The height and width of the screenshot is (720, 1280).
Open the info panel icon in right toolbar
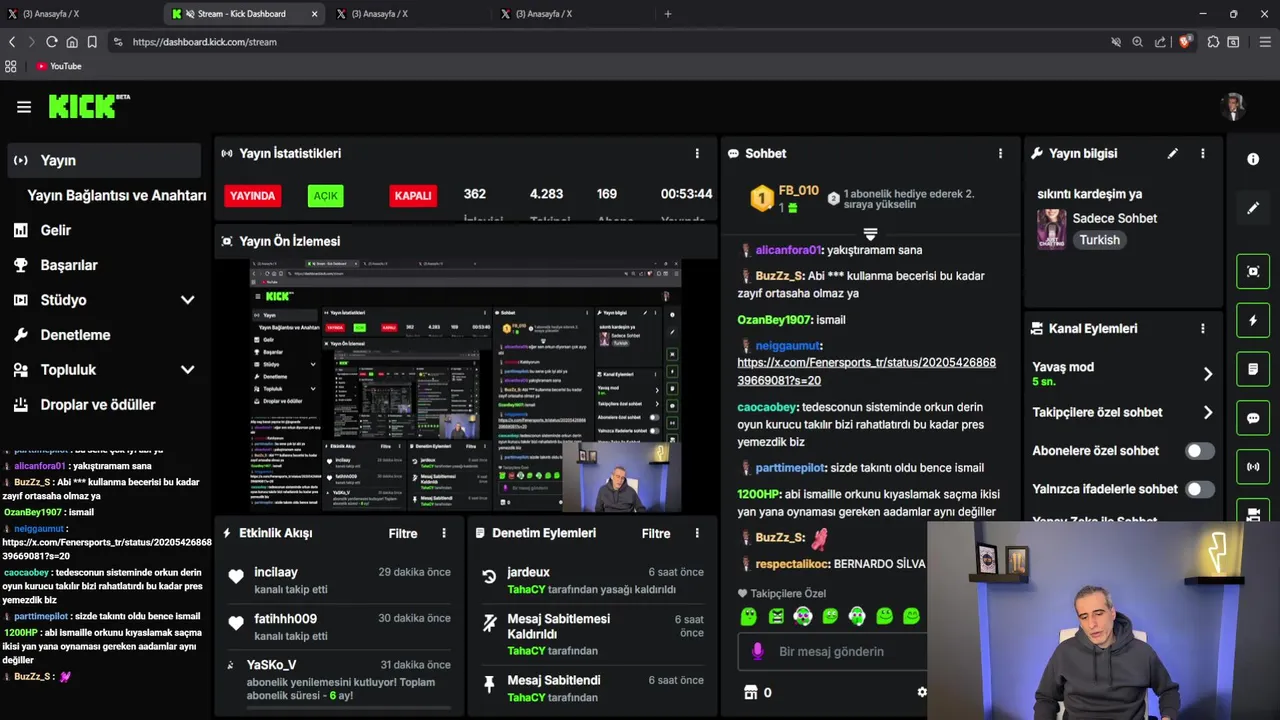pos(1253,159)
